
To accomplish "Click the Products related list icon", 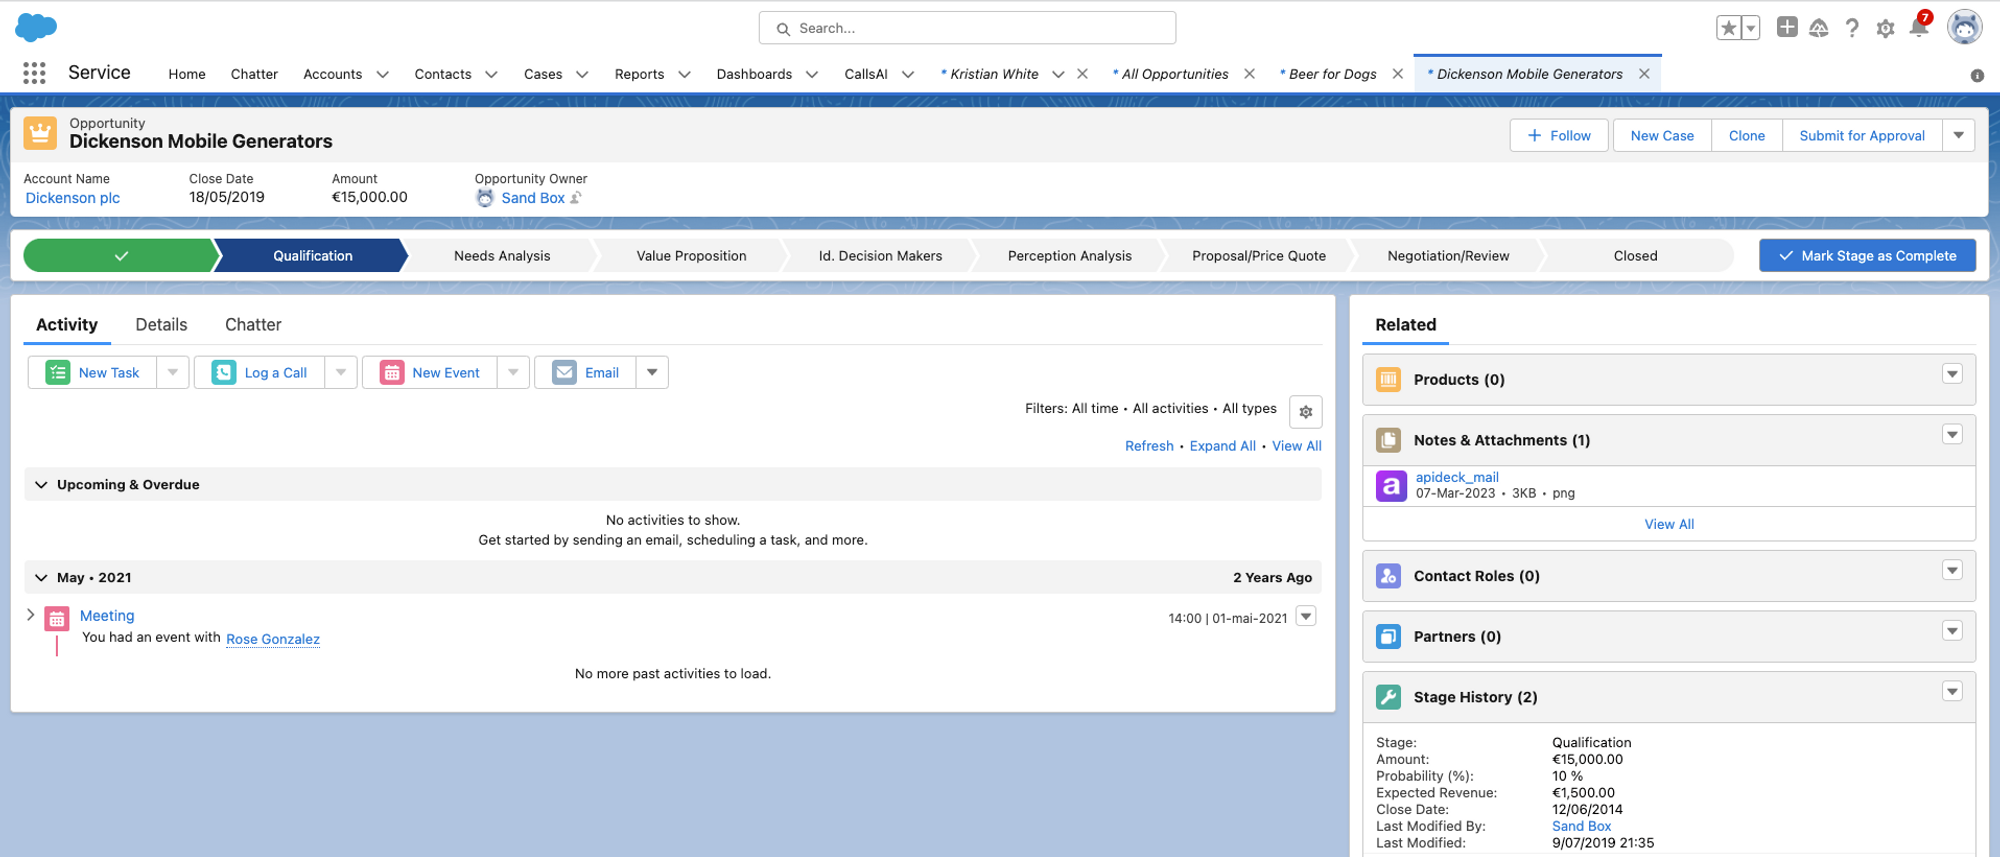I will pos(1388,380).
